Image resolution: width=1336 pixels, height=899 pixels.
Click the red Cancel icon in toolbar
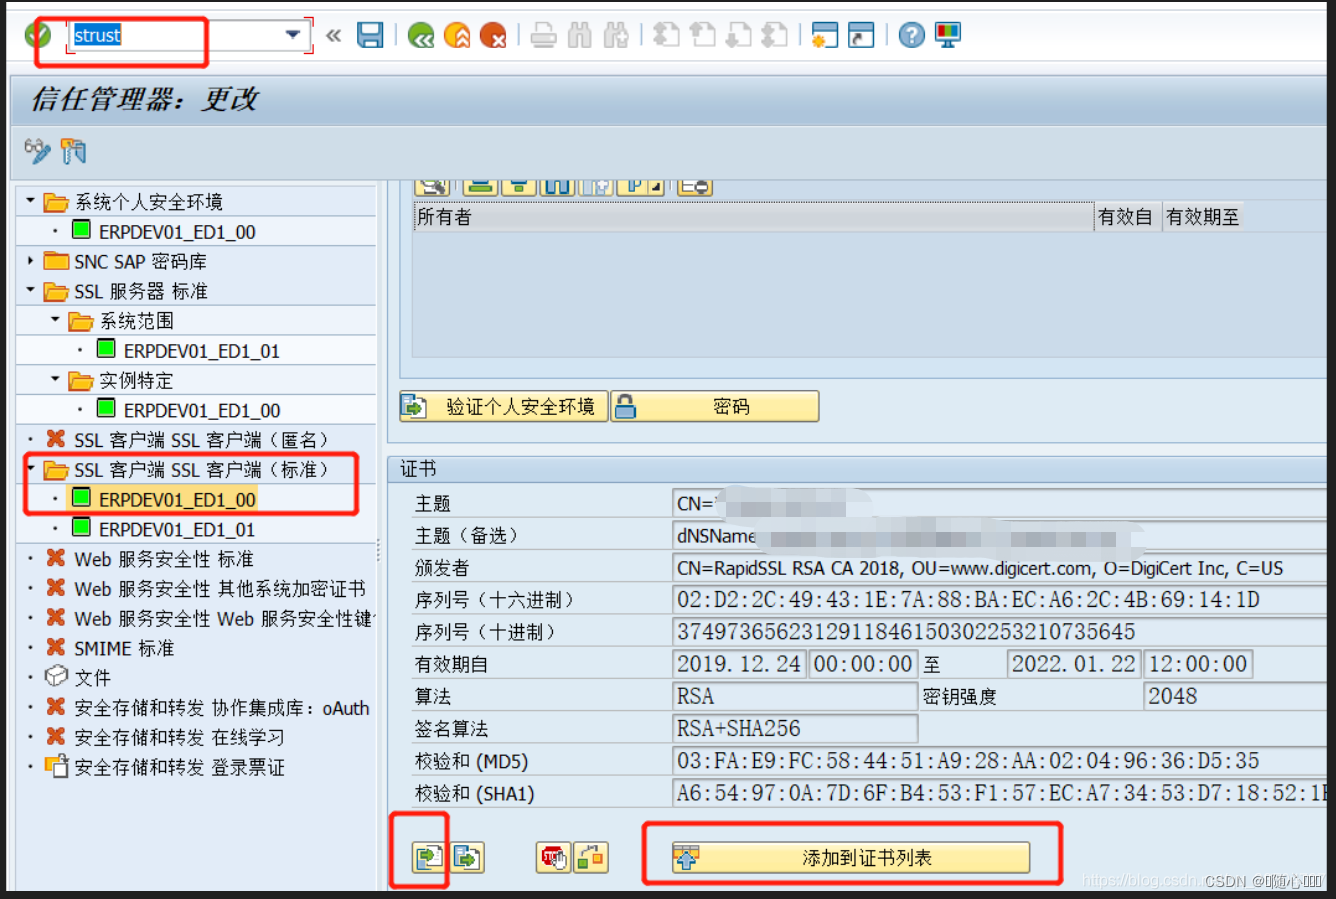[x=493, y=34]
